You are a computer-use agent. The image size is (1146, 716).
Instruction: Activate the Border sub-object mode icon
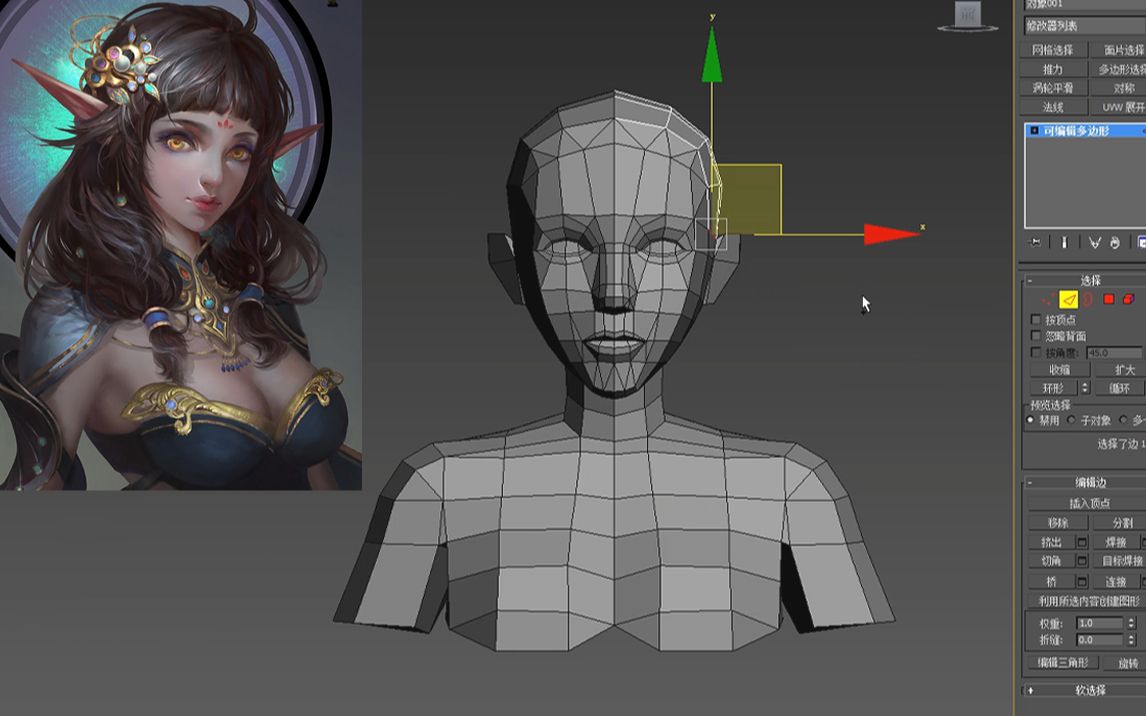coord(1087,300)
